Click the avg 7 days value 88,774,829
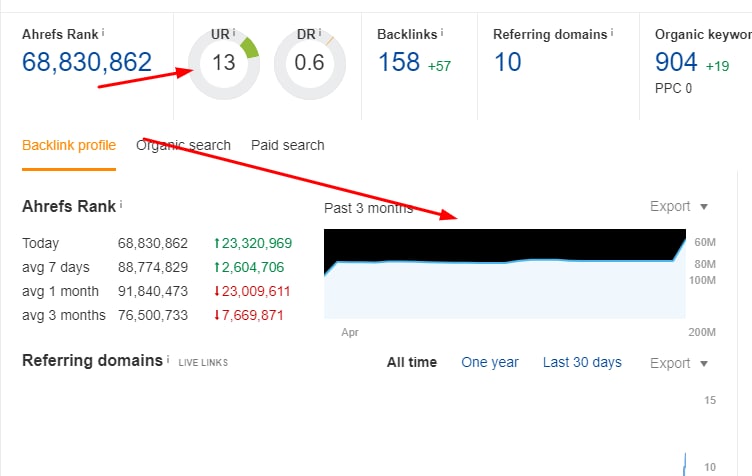Image resolution: width=752 pixels, height=476 pixels. click(x=153, y=267)
